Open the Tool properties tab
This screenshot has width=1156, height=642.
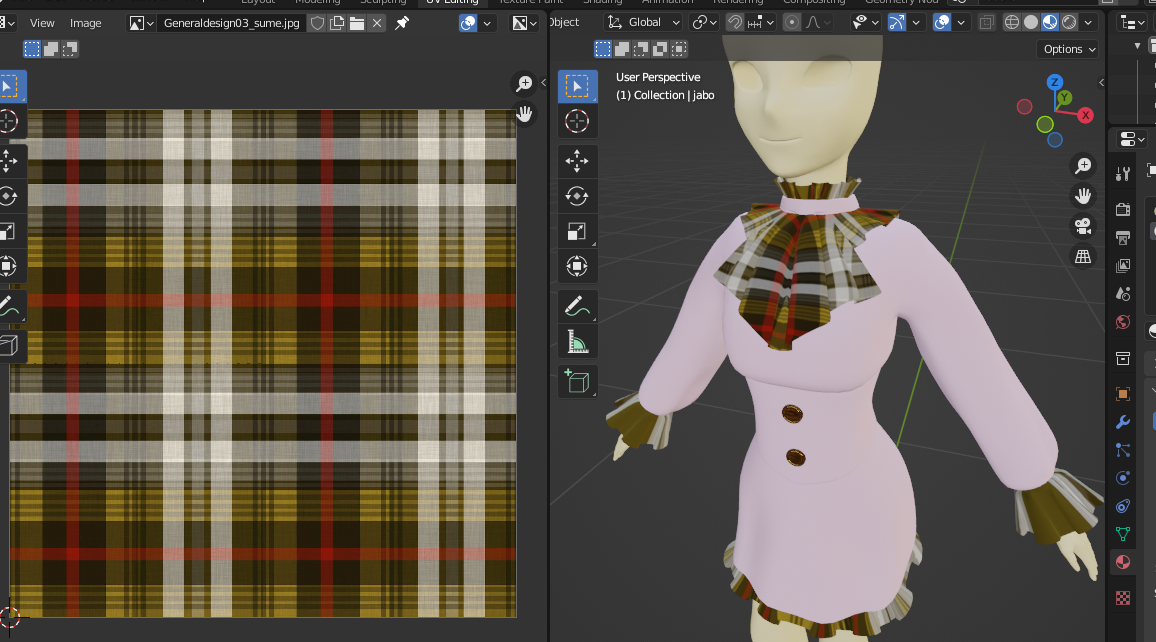1123,174
